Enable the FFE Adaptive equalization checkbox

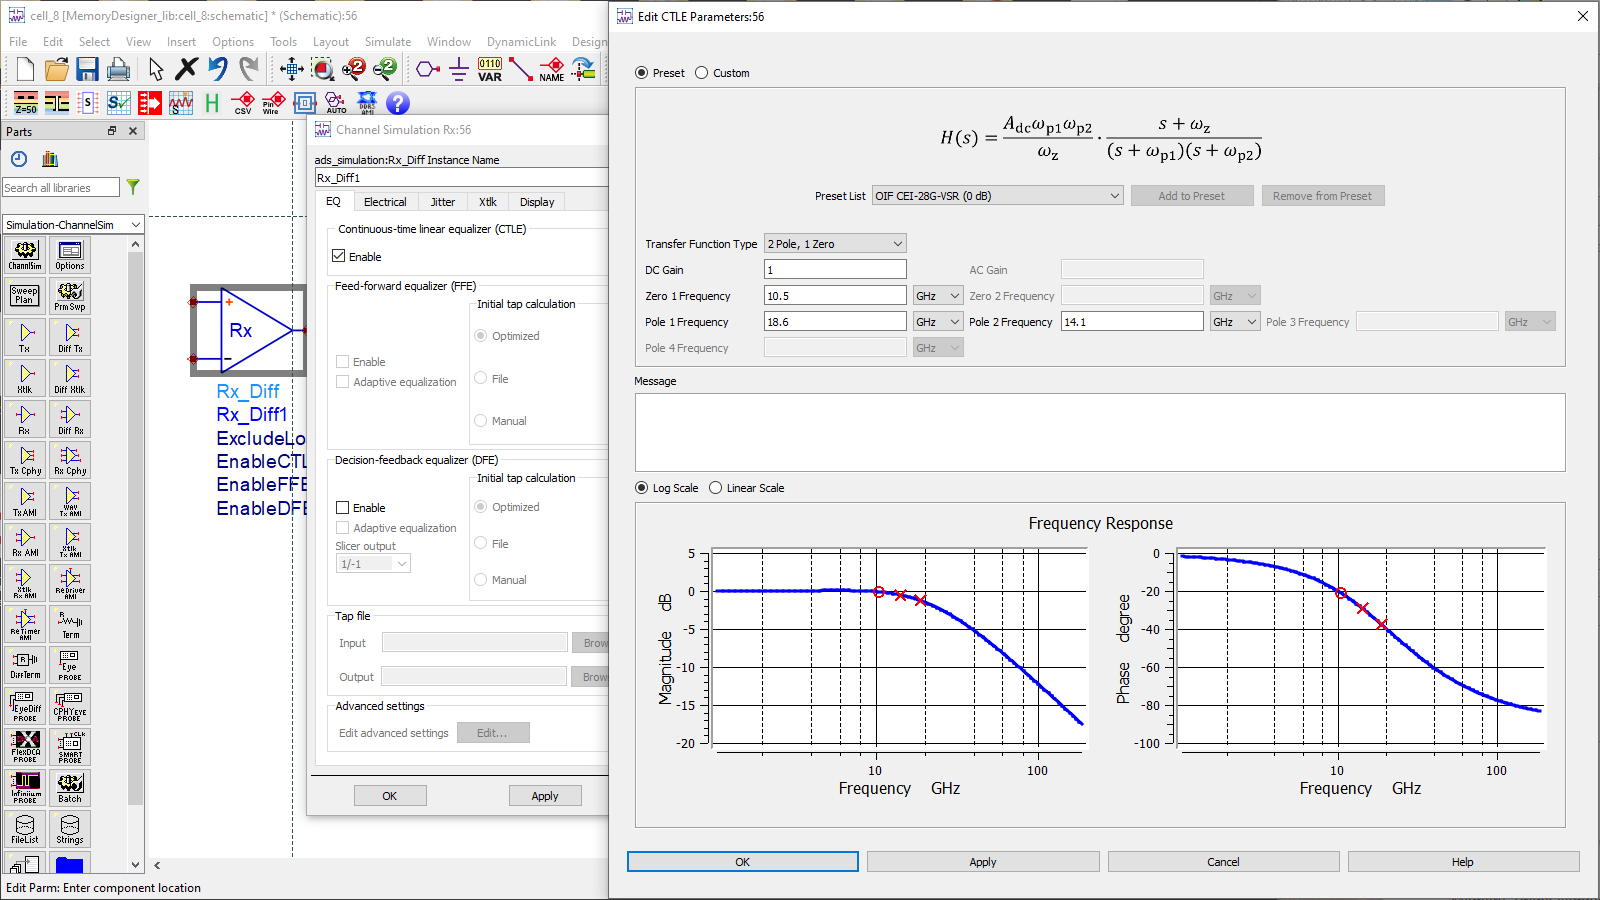coord(341,381)
